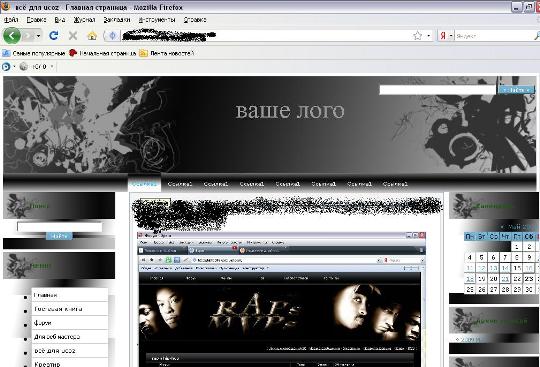The height and width of the screenshot is (367, 540).
Task: Open the Вид menu
Action: [60, 20]
